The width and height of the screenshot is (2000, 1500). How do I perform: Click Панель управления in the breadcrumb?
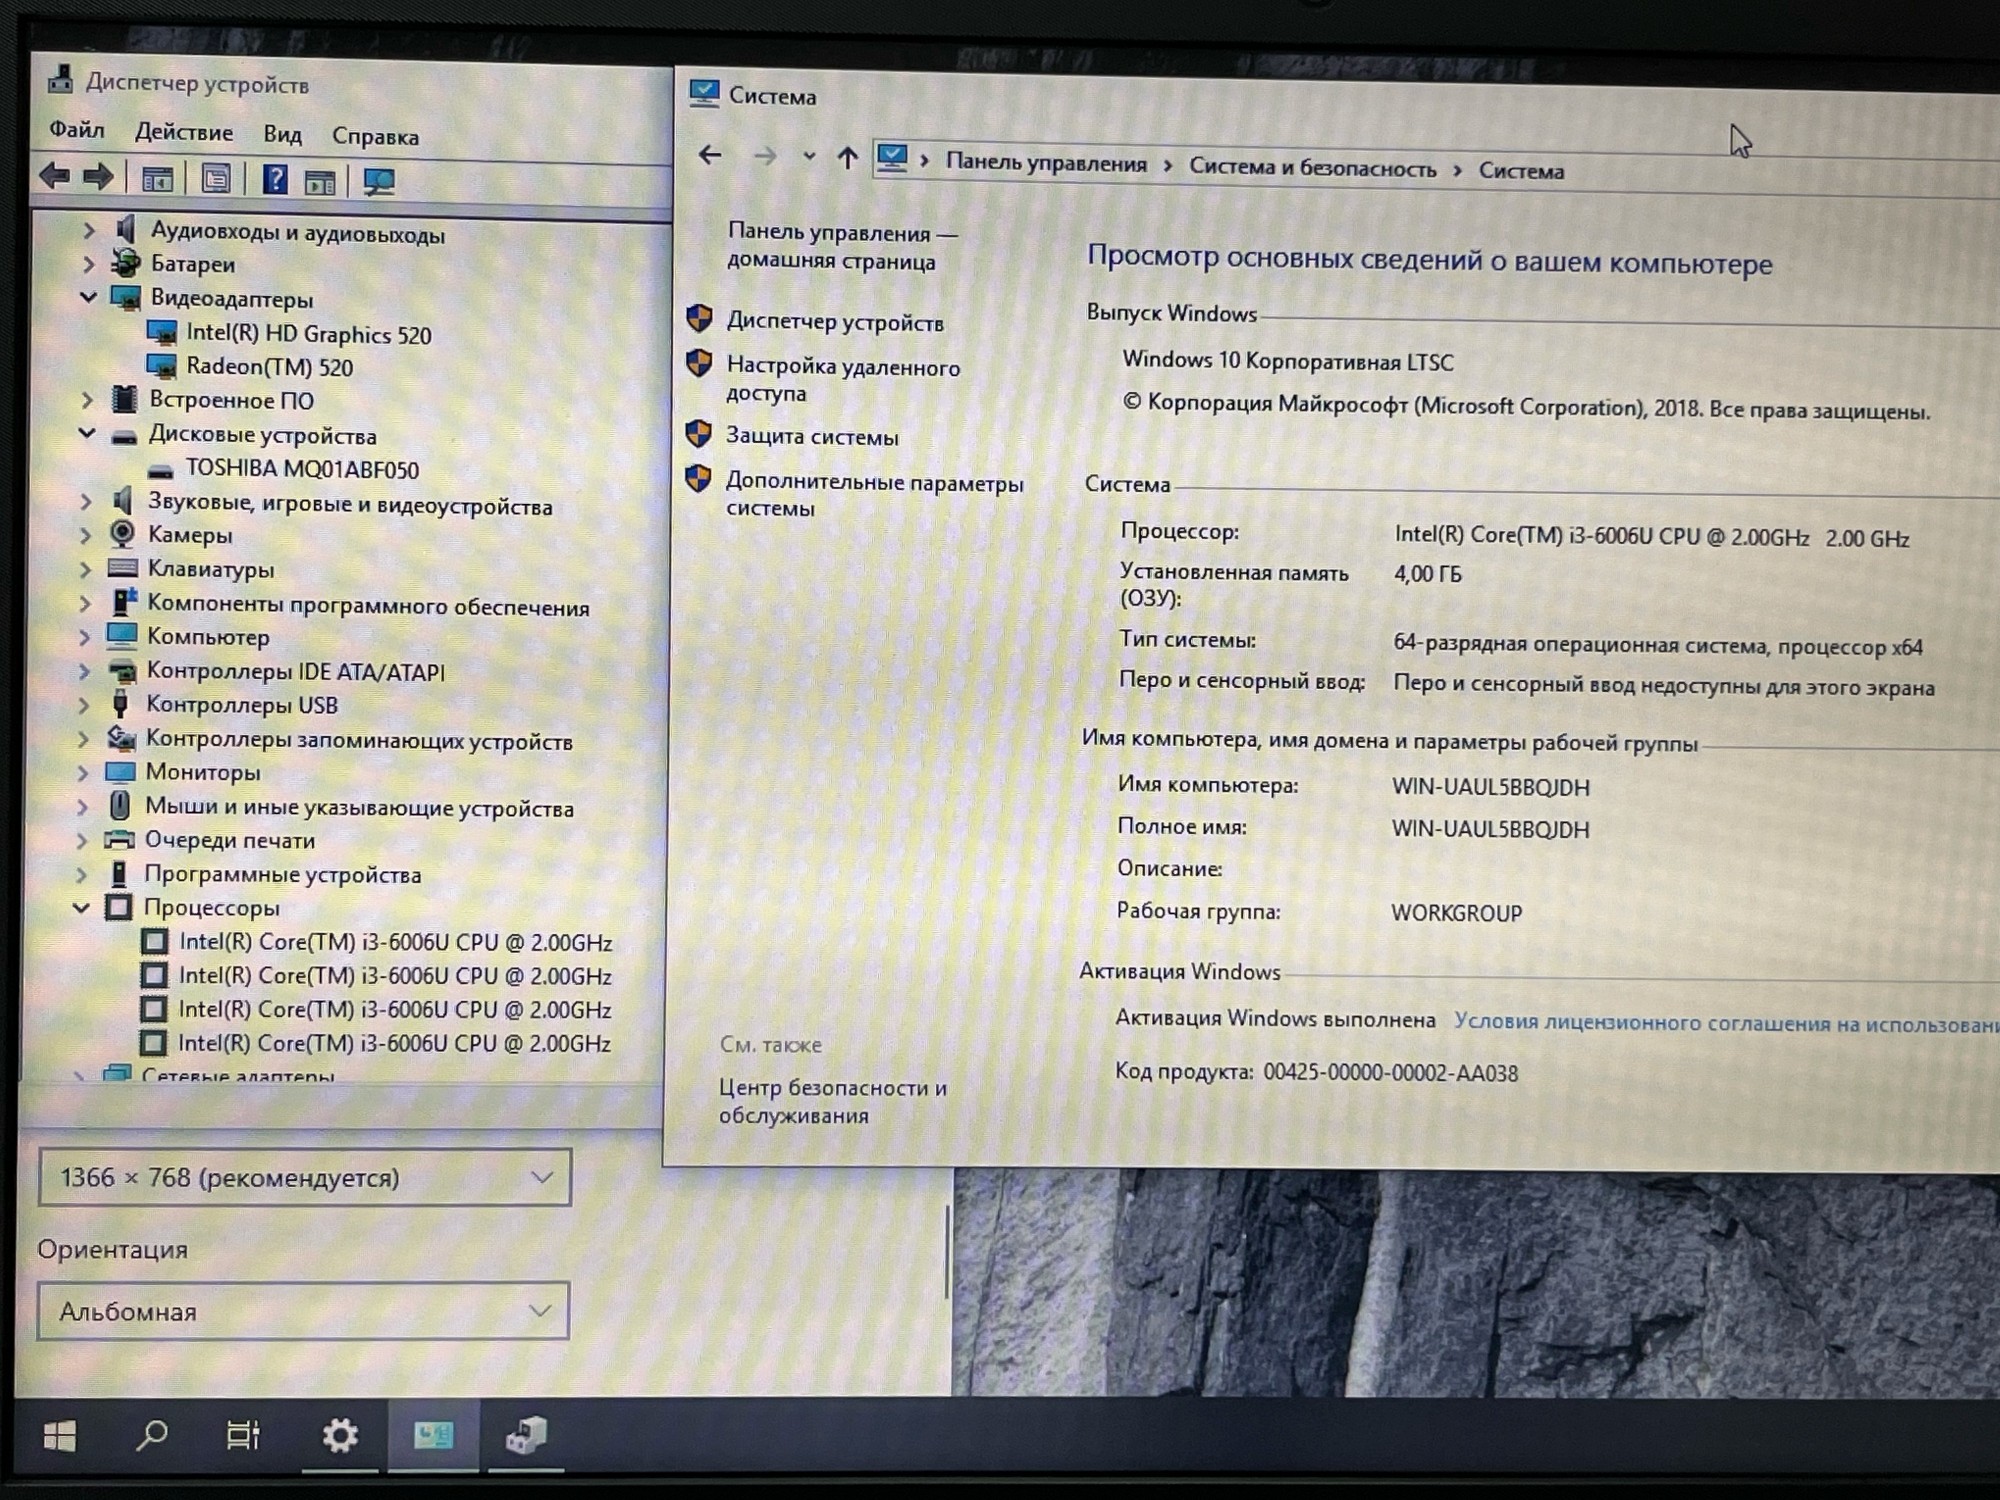coord(1046,163)
